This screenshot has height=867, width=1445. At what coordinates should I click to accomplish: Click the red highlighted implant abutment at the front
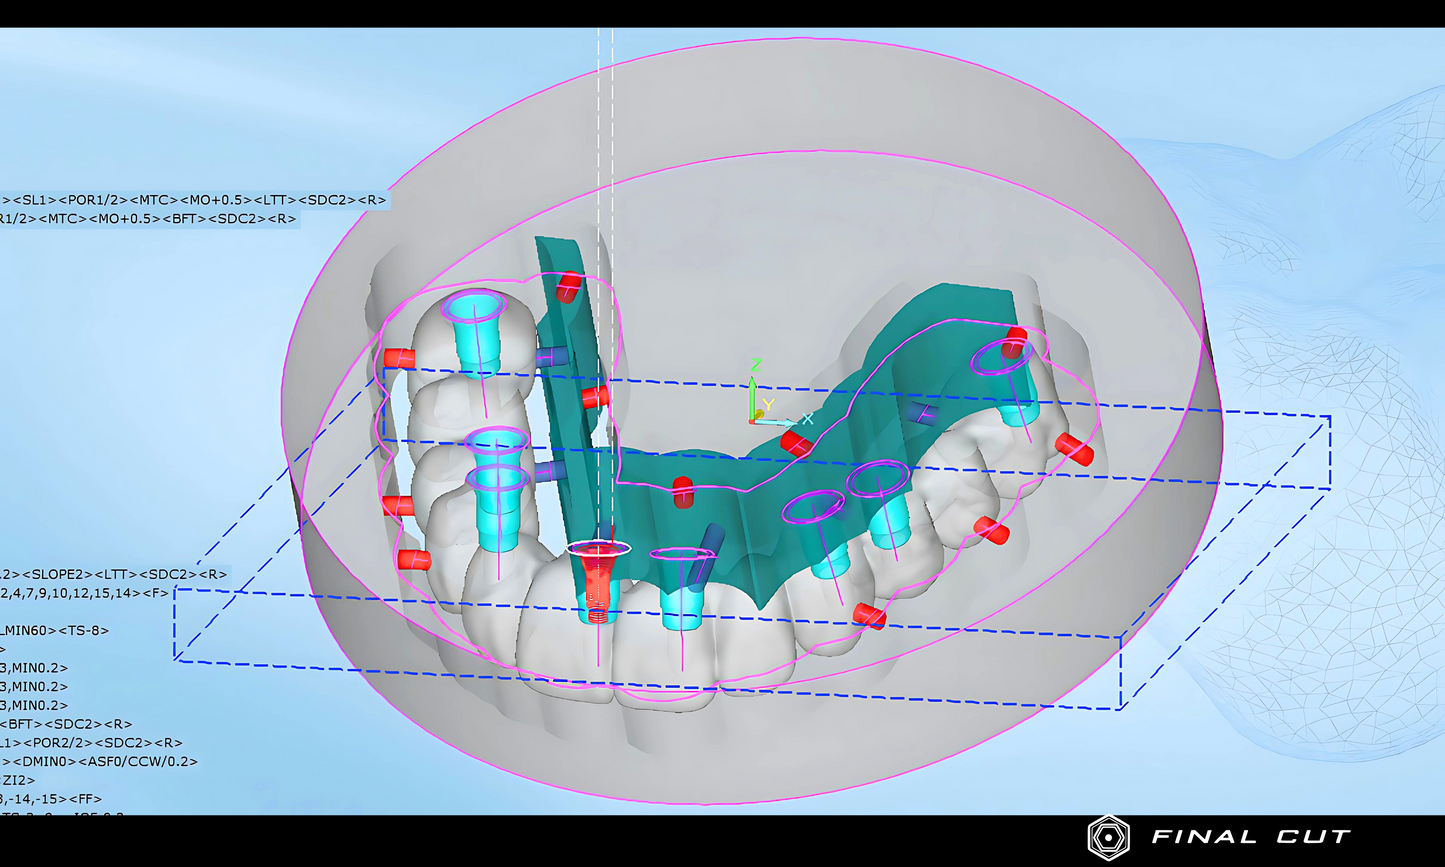[597, 575]
